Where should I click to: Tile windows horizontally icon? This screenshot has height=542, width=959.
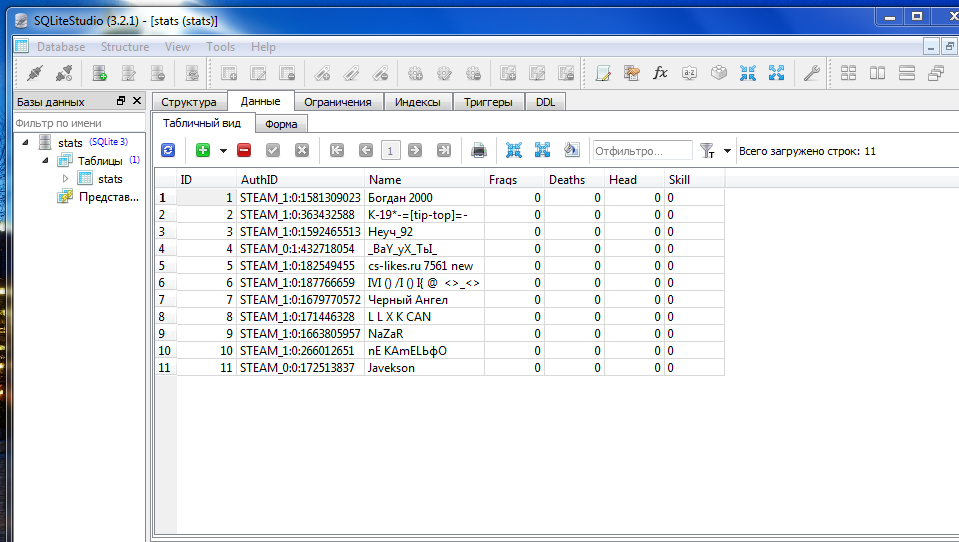(x=878, y=73)
